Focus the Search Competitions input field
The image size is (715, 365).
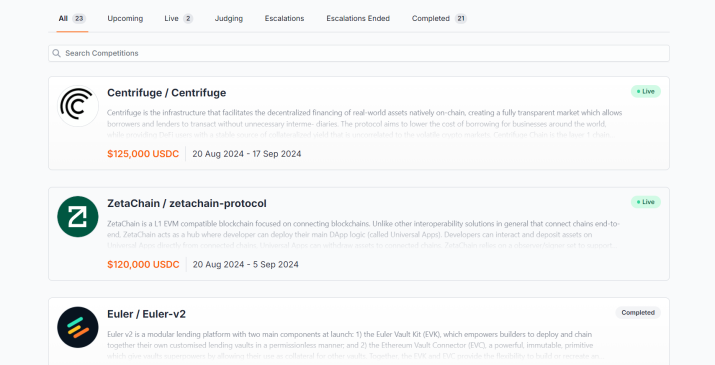pos(359,53)
